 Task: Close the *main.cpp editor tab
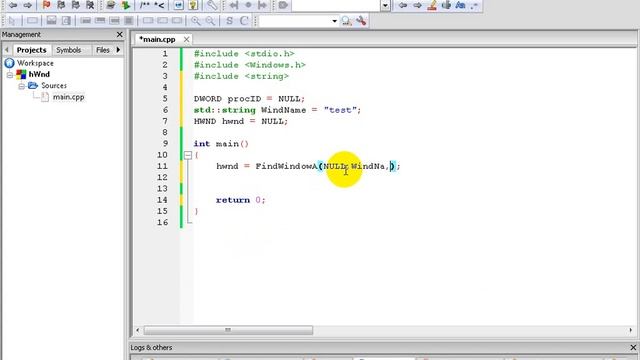[187, 39]
